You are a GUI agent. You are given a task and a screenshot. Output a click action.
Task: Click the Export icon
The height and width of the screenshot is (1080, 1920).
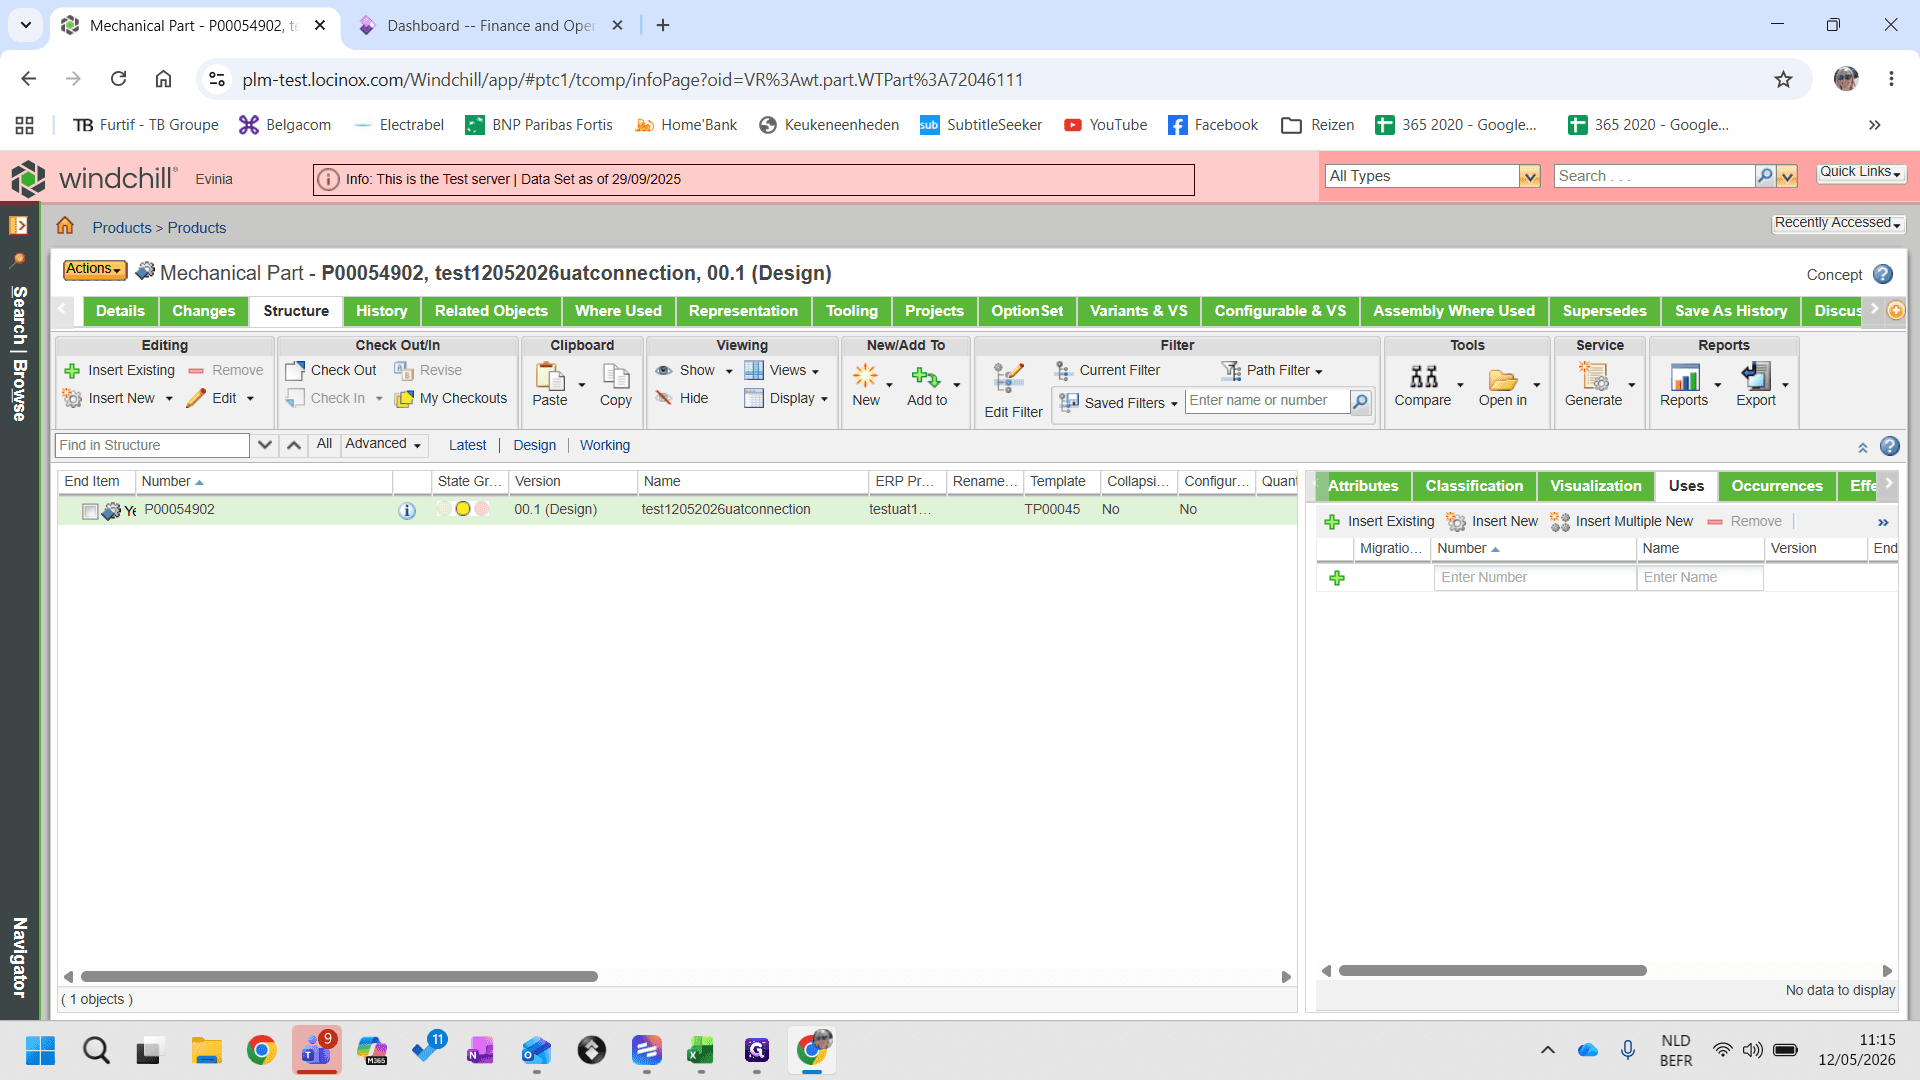[x=1756, y=376]
